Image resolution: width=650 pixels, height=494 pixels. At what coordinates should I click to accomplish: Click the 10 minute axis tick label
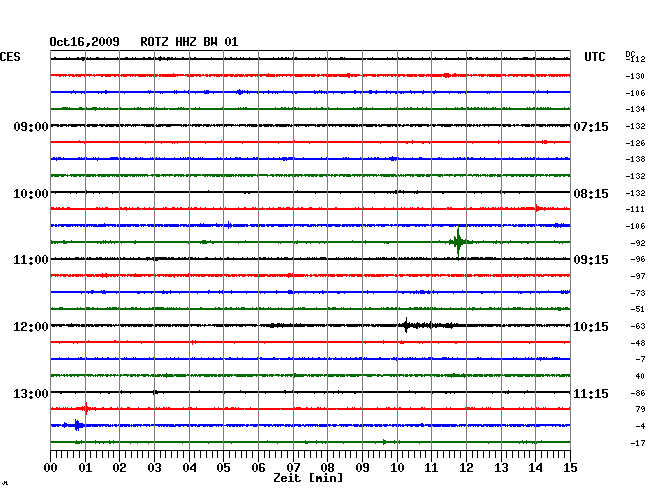(397, 468)
